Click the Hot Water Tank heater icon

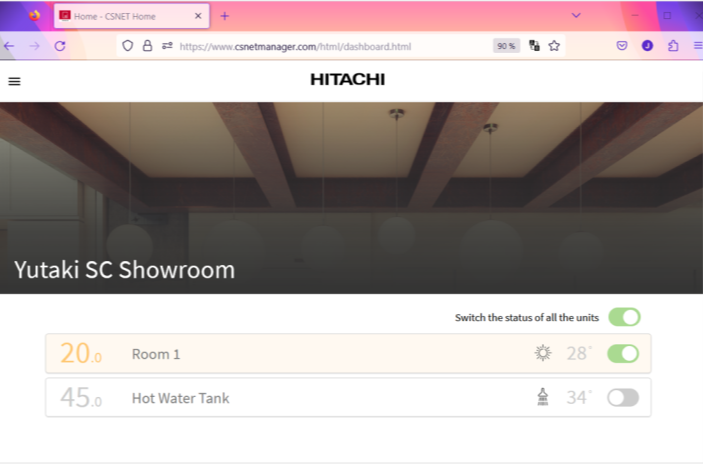tap(543, 397)
